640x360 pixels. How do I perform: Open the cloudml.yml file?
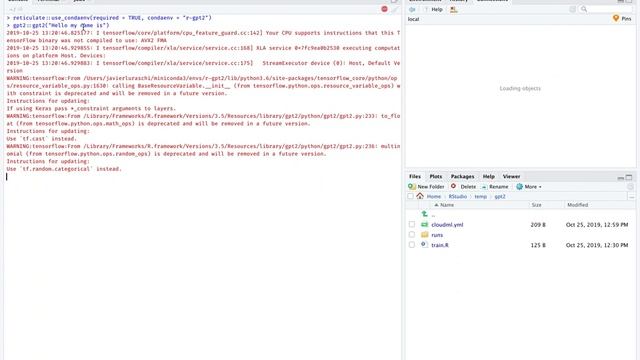tap(447, 225)
